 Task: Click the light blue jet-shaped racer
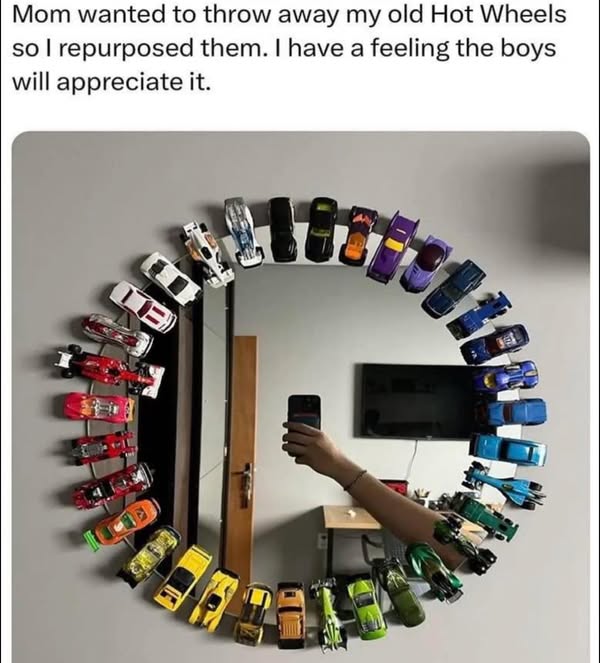(504, 486)
